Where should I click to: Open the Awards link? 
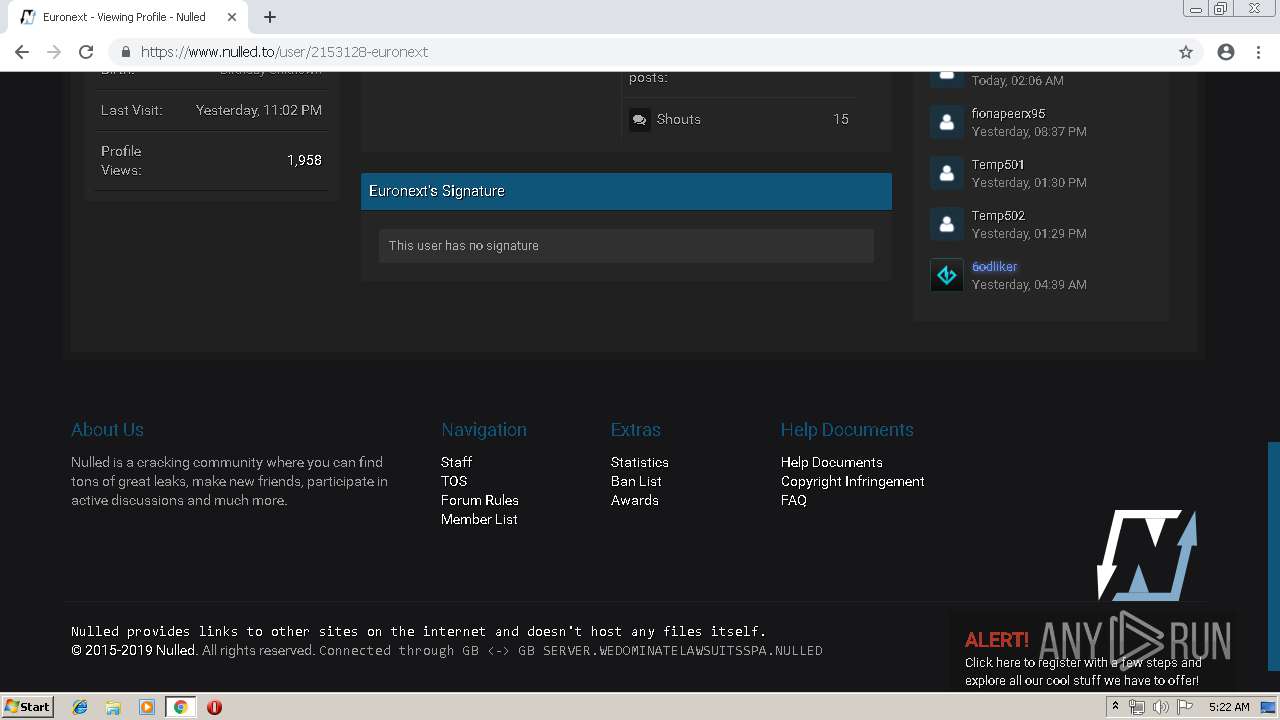pos(635,500)
